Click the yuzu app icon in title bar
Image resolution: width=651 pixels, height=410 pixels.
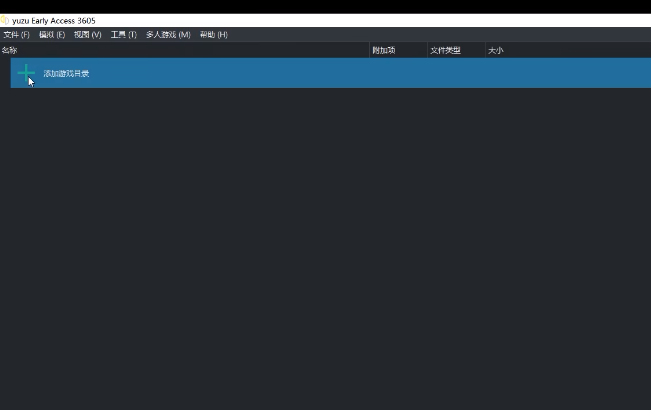4,20
